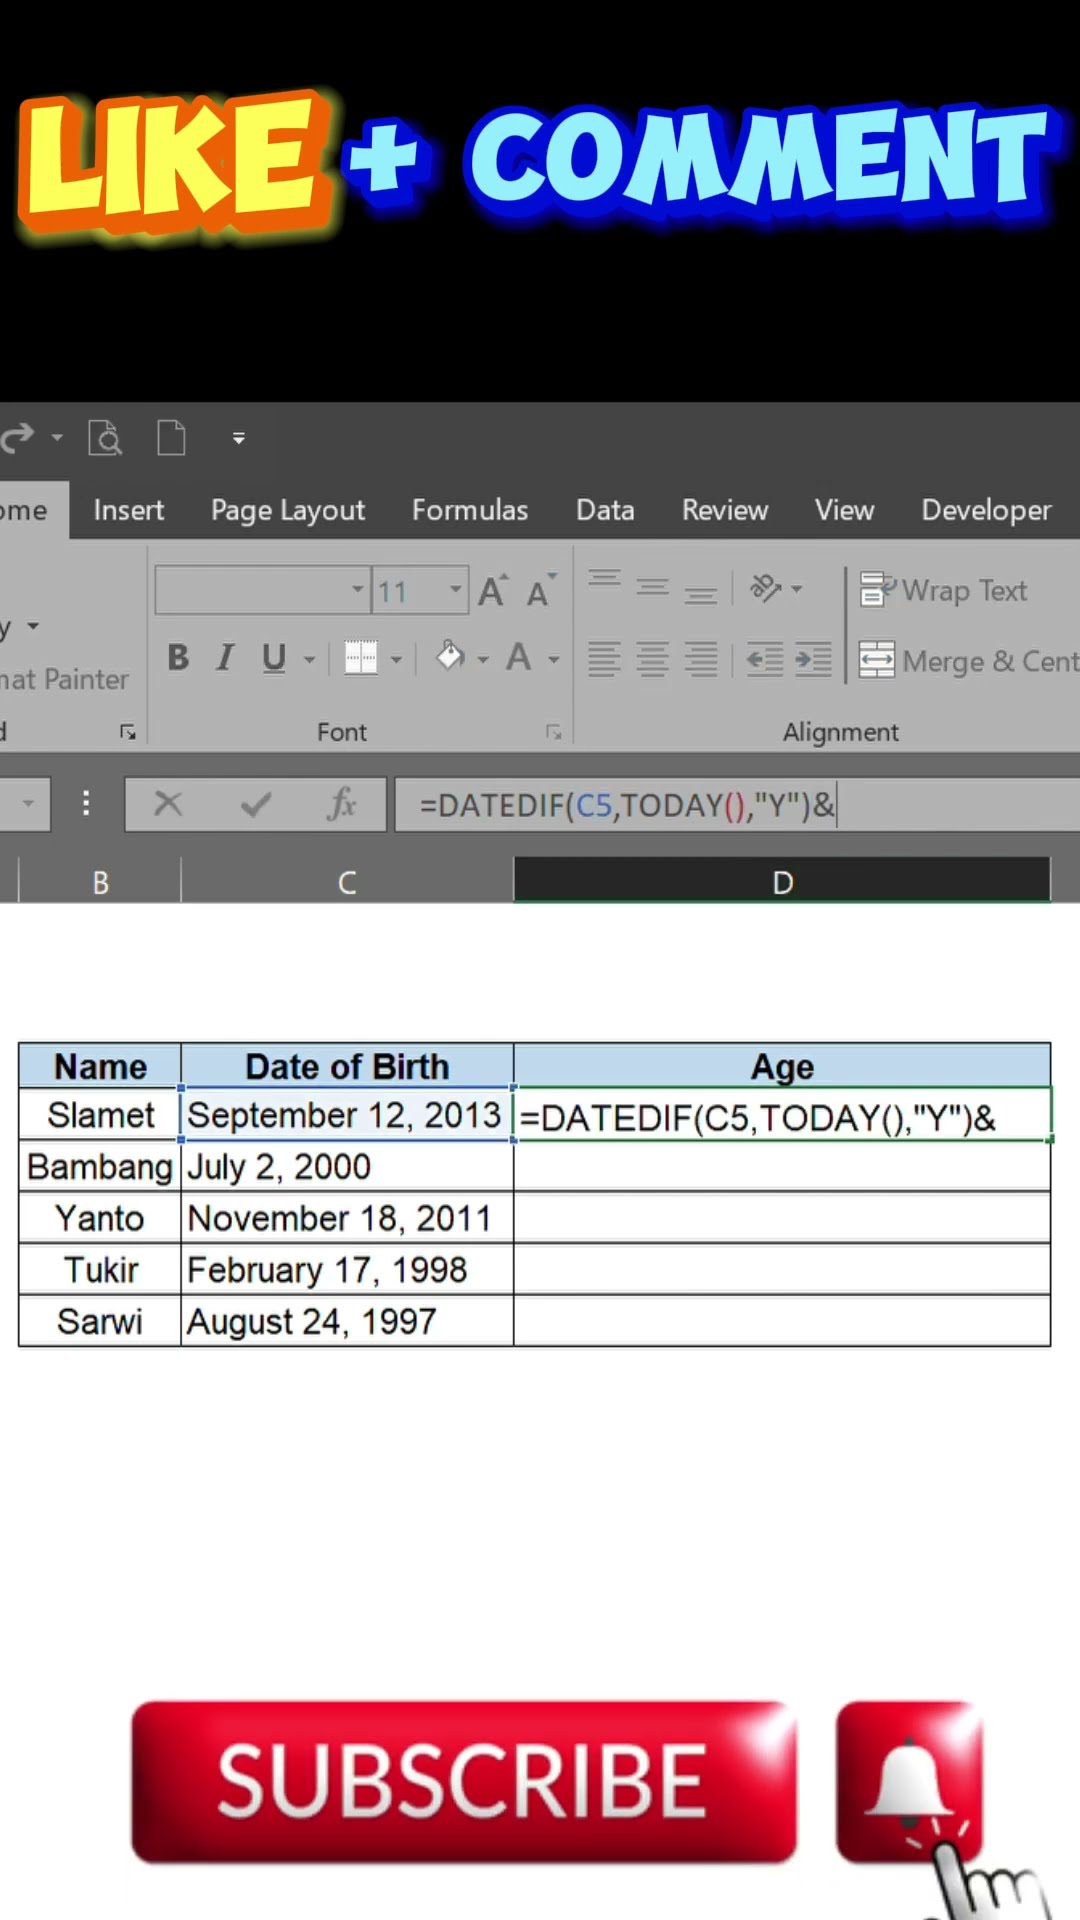The image size is (1080, 1920).
Task: Expand the Borders dropdown arrow
Action: [x=396, y=659]
